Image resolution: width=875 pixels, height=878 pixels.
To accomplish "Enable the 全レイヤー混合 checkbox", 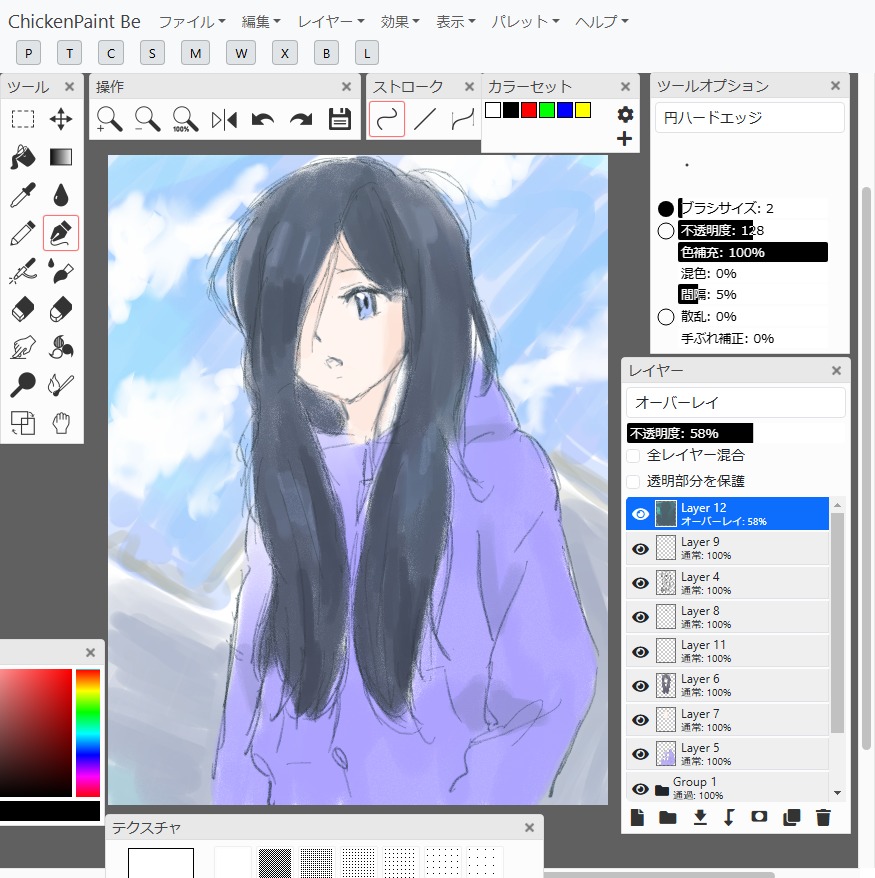I will [633, 456].
